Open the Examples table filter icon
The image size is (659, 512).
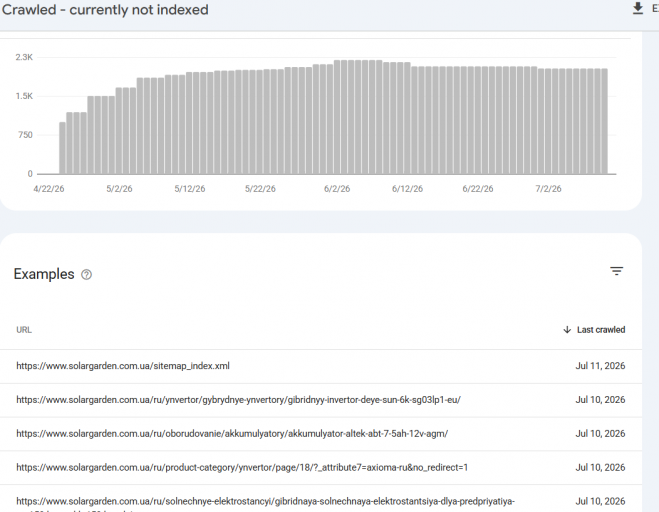617,271
